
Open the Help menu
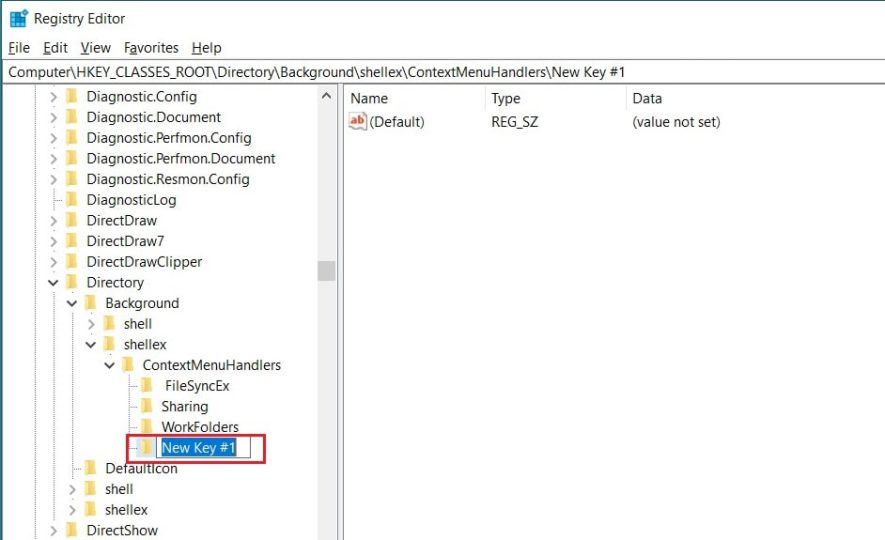[x=207, y=48]
